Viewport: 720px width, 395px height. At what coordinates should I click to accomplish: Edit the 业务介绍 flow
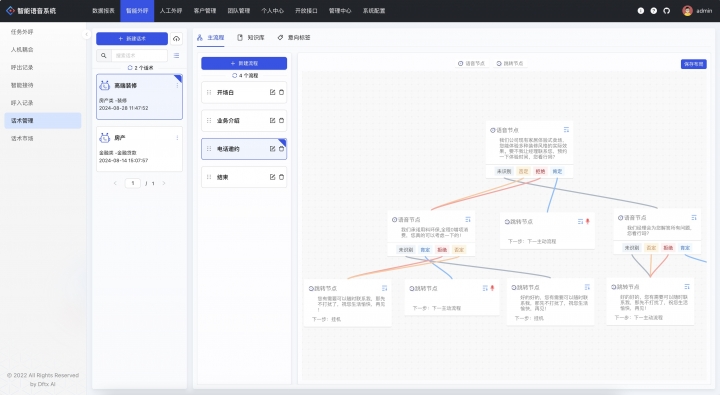[x=272, y=120]
